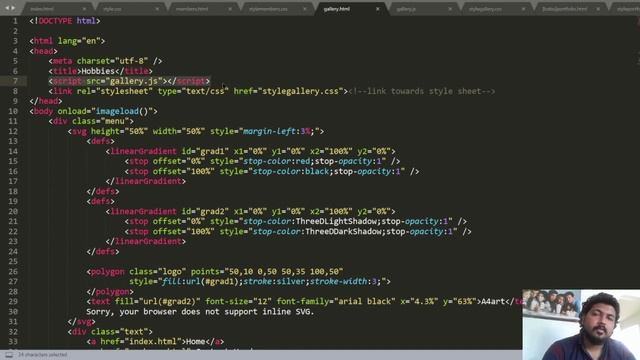Close the members.html tab
The image size is (640, 360).
(230, 9)
